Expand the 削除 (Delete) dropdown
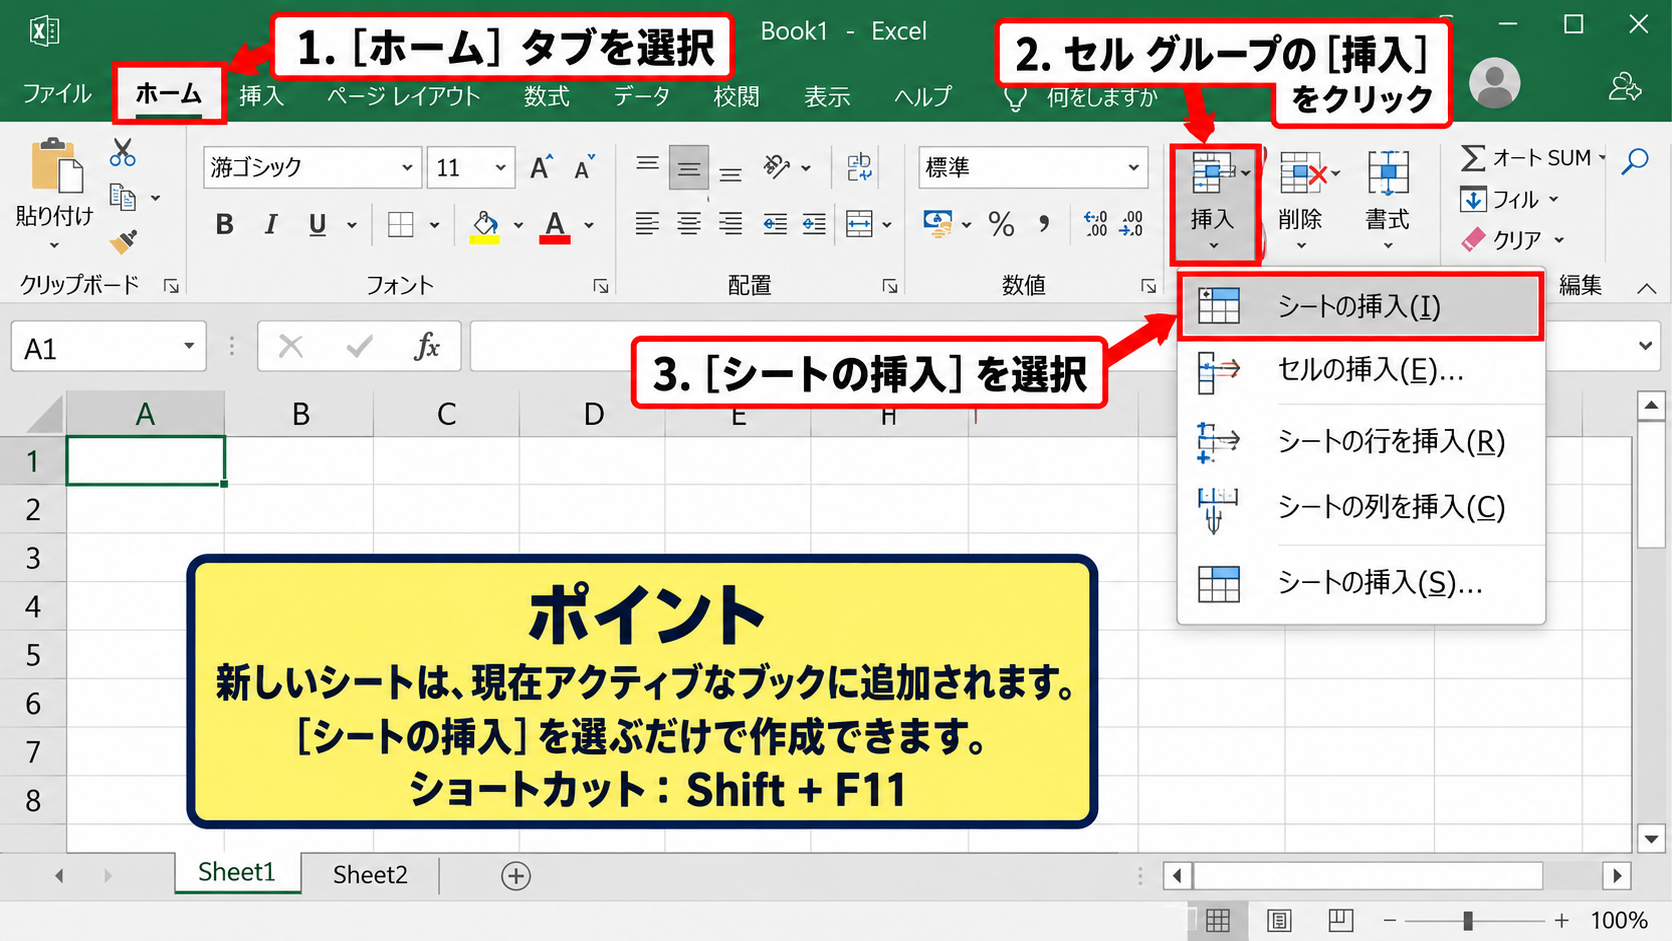 point(1301,246)
